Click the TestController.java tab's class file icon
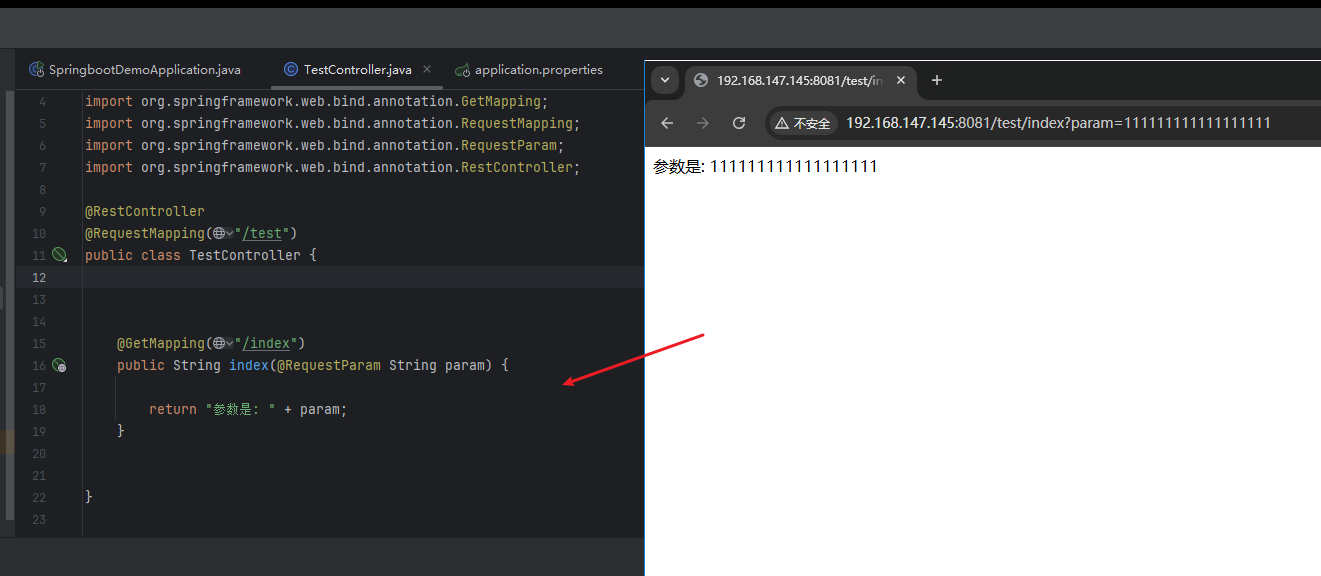Screen dimensions: 1321x576 click(290, 70)
